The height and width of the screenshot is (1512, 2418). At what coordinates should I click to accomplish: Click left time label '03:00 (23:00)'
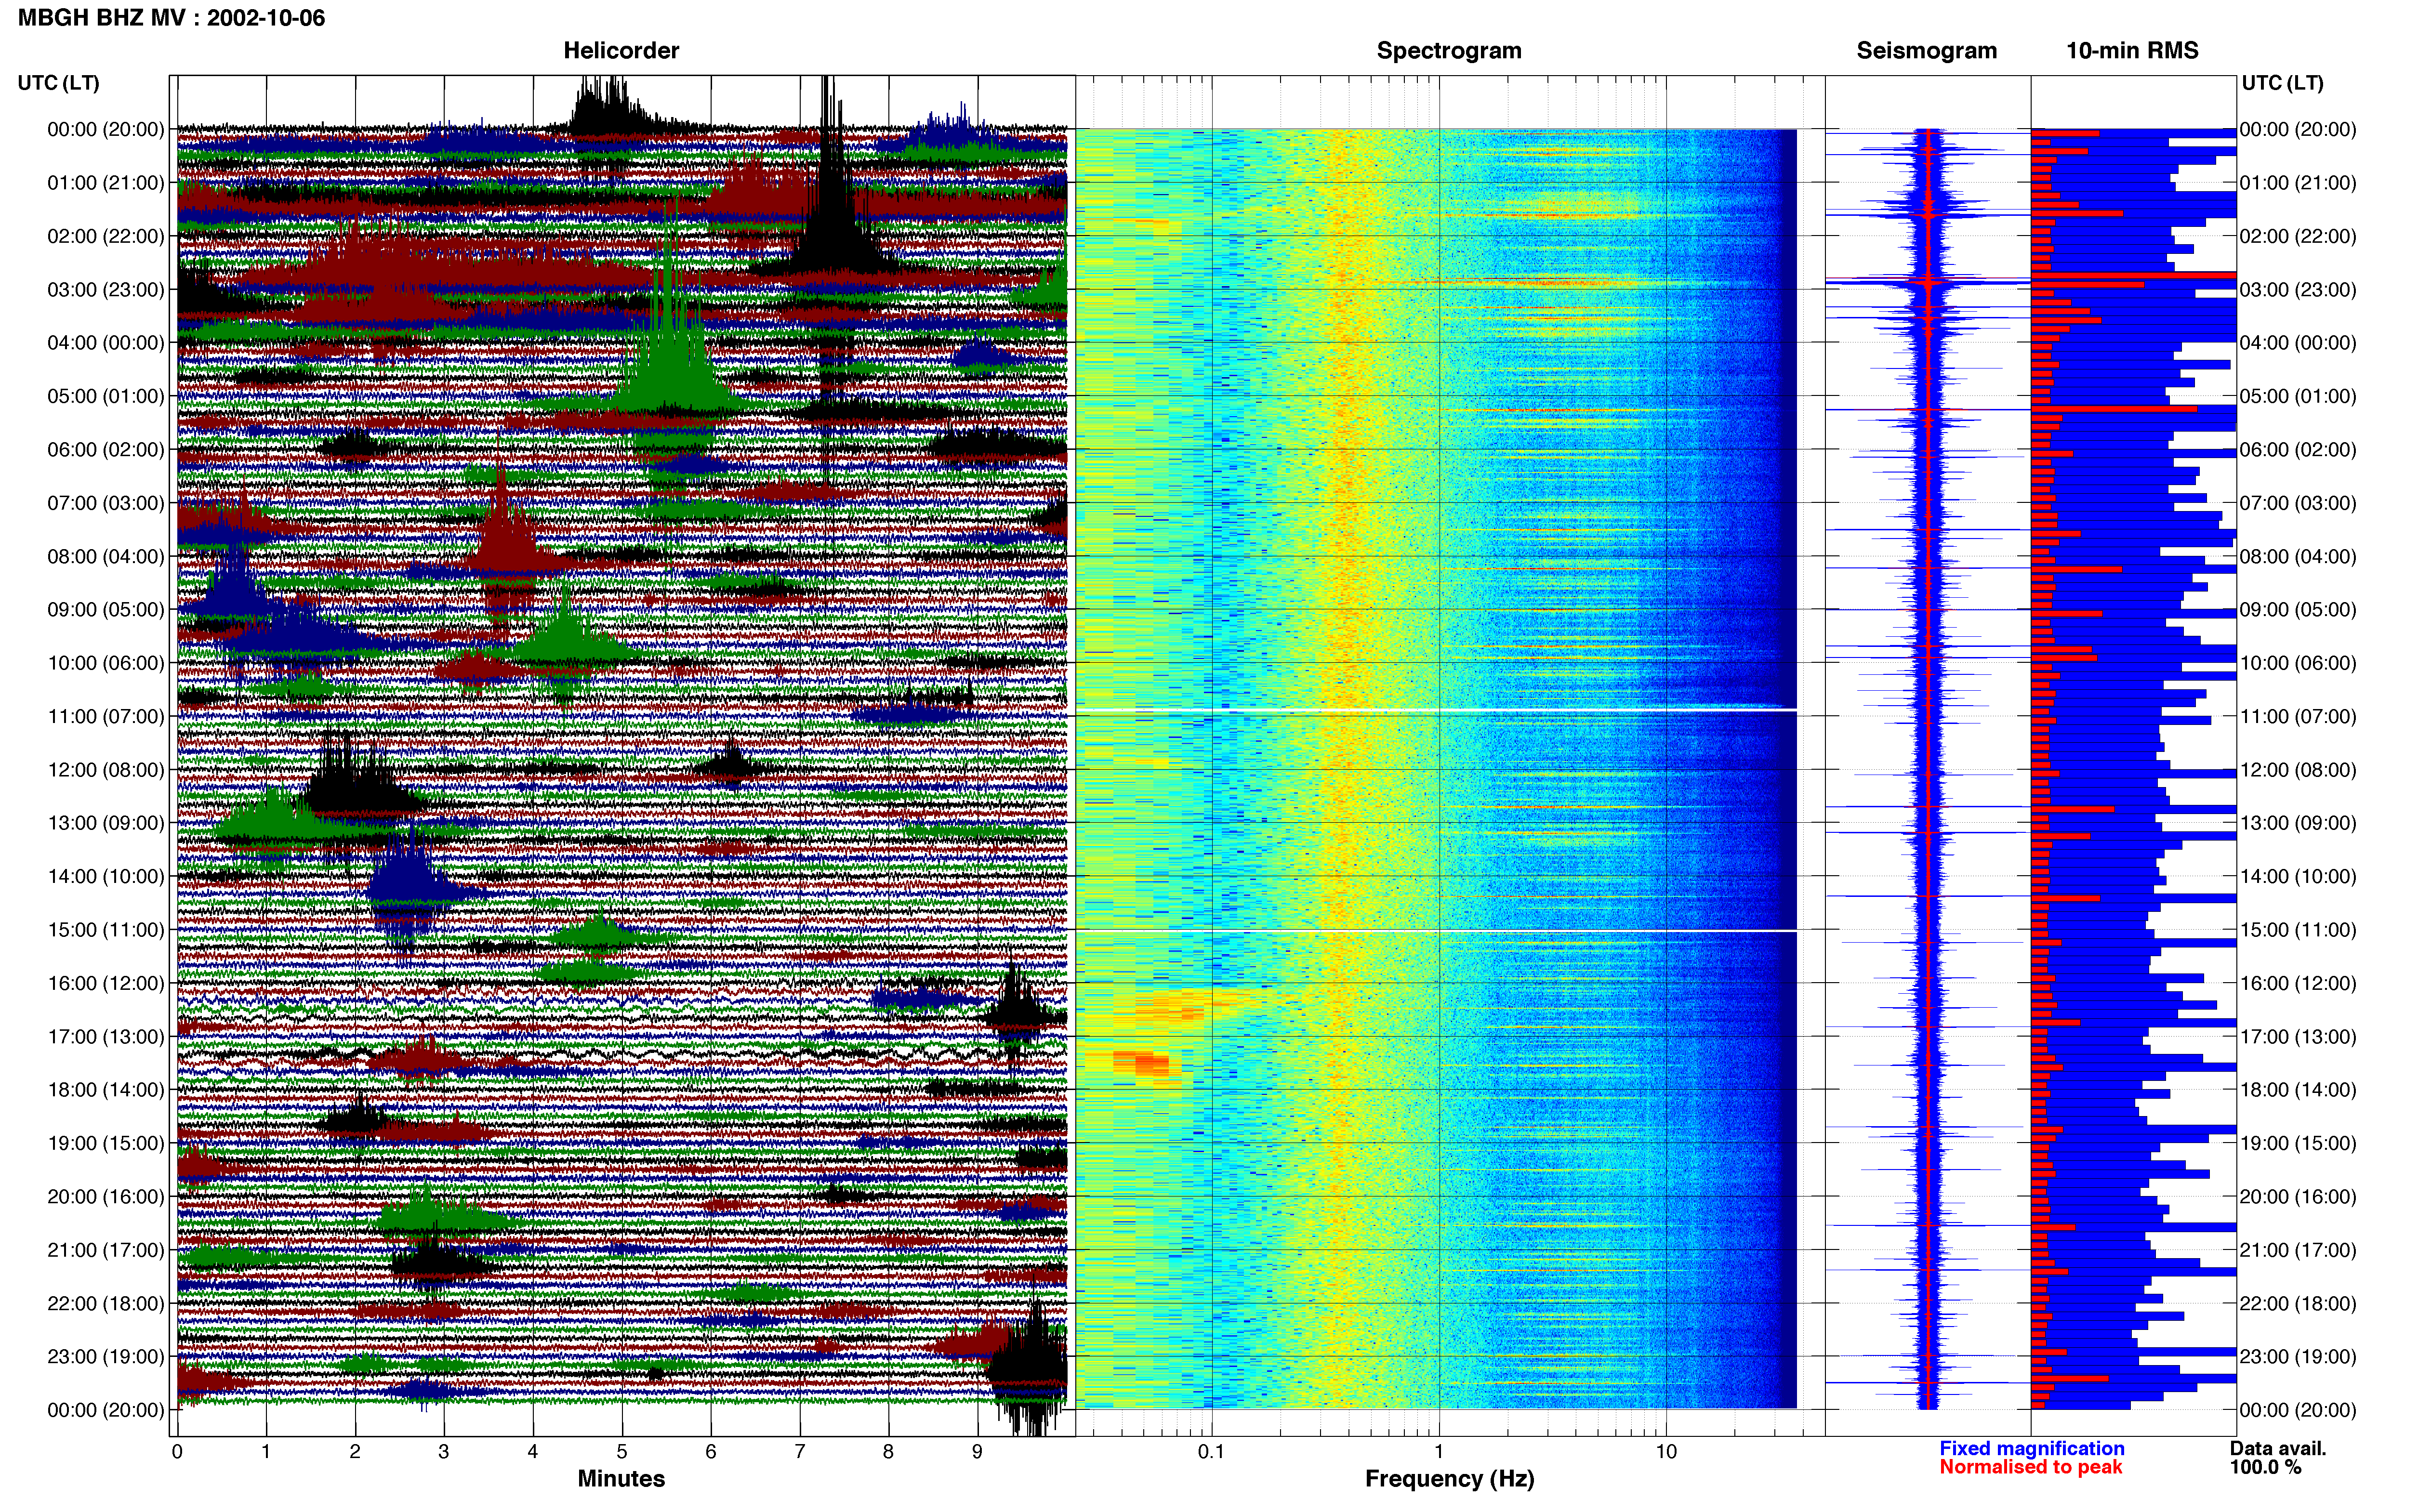[x=106, y=290]
